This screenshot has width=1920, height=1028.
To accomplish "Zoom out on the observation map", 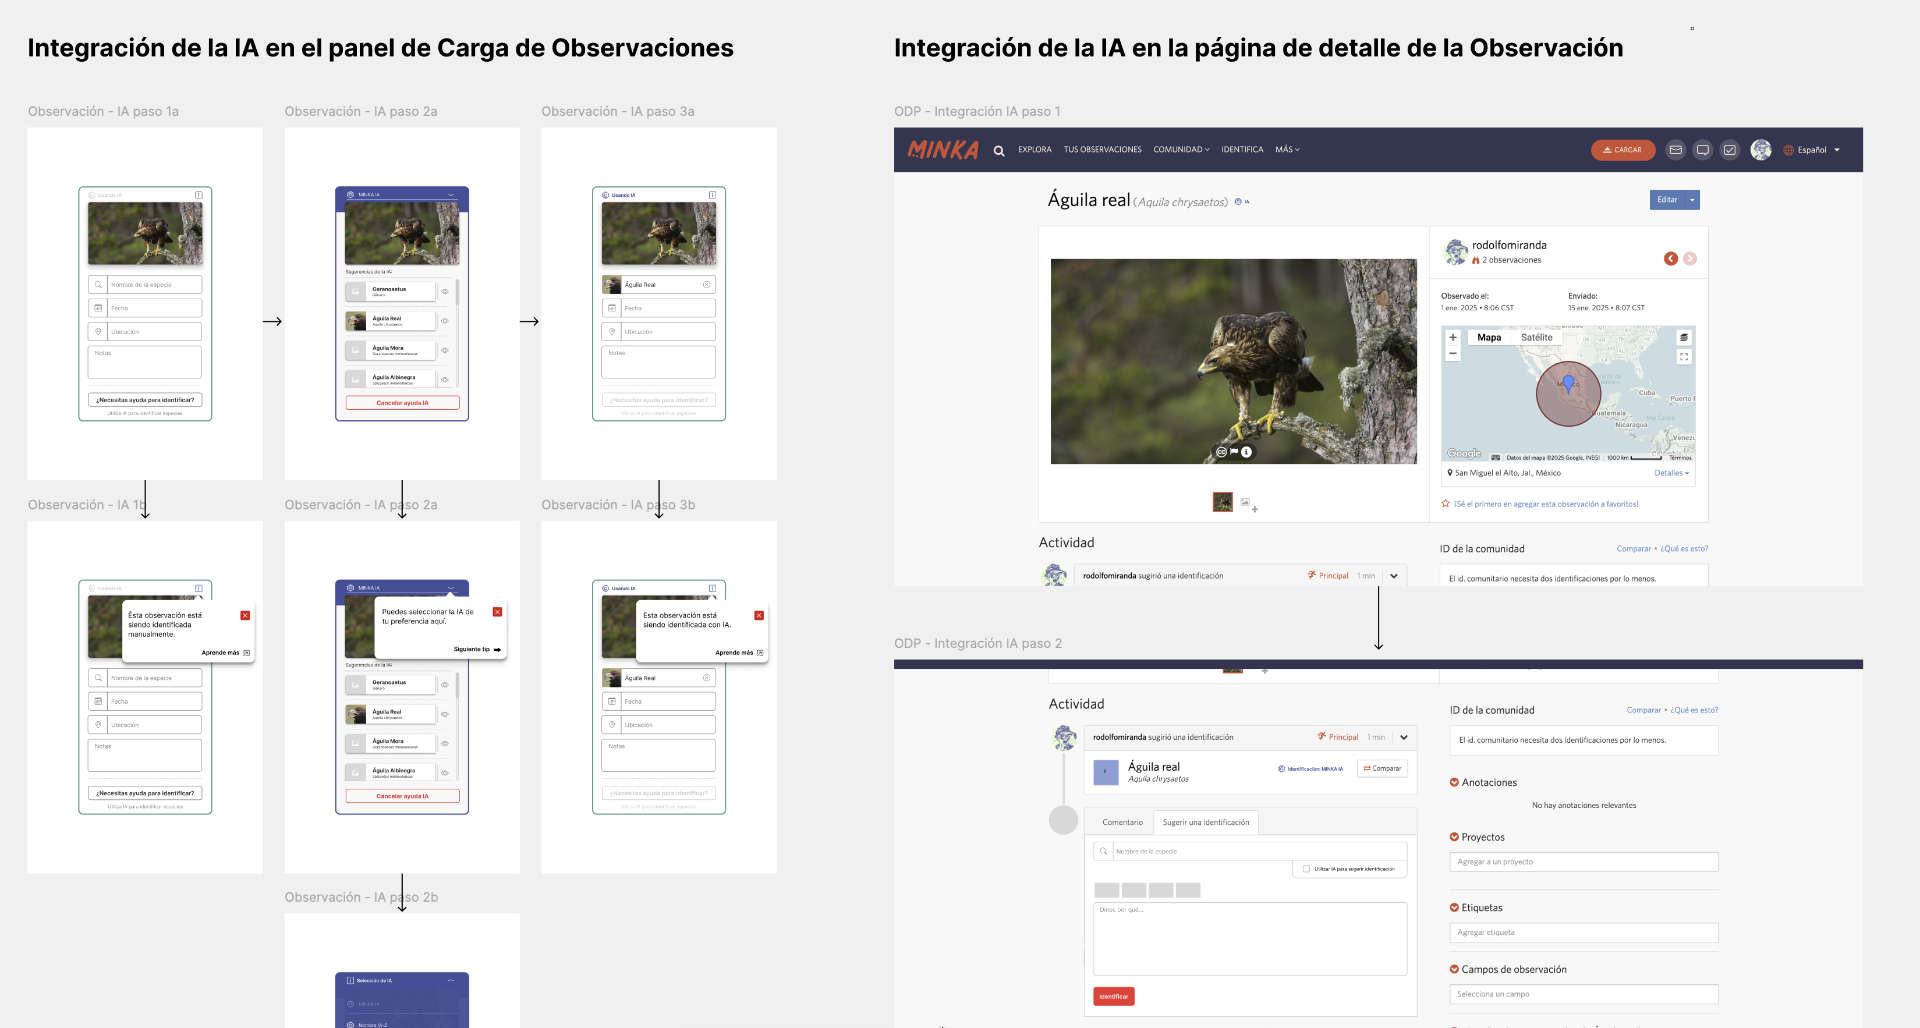I will 1453,353.
